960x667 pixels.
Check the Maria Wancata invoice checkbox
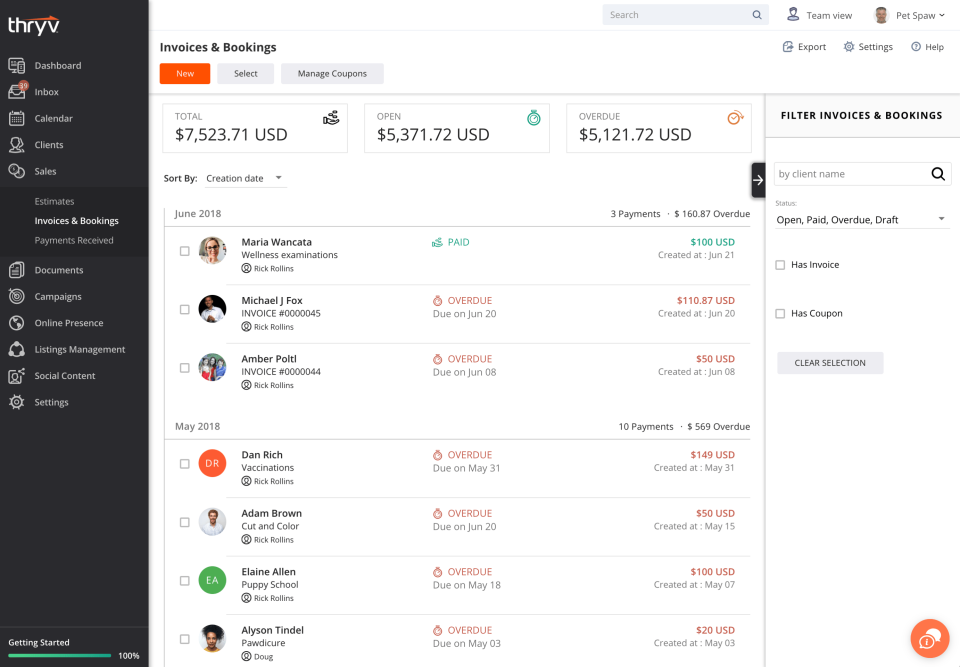click(184, 251)
